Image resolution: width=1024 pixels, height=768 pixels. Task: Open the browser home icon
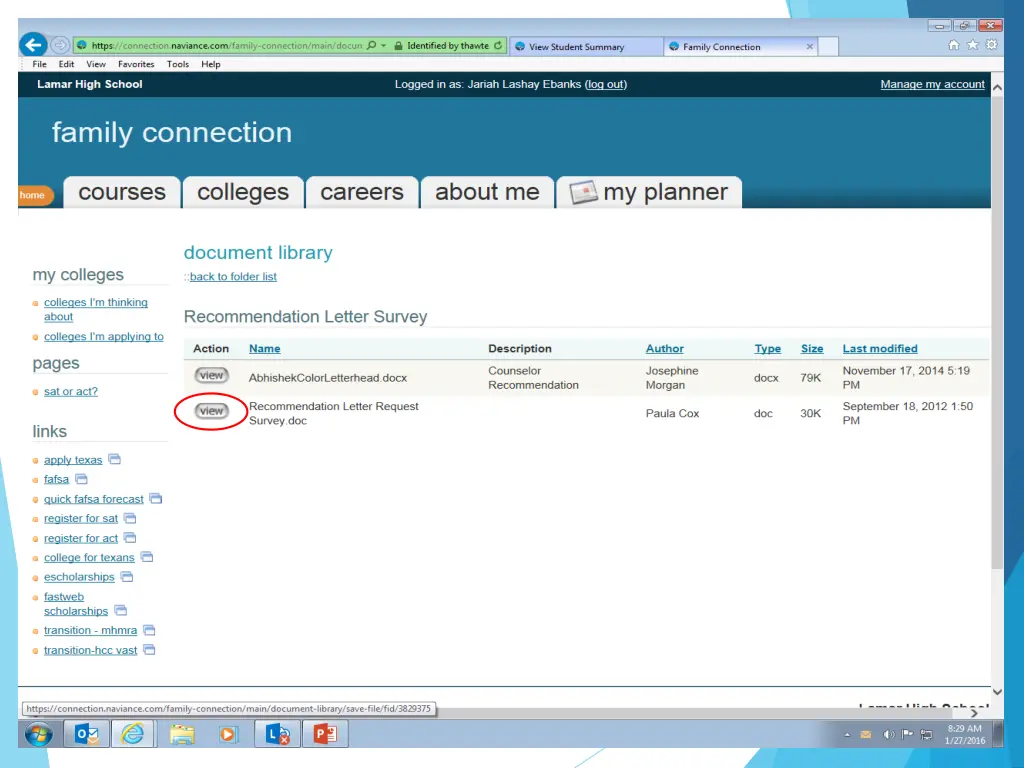coord(953,45)
